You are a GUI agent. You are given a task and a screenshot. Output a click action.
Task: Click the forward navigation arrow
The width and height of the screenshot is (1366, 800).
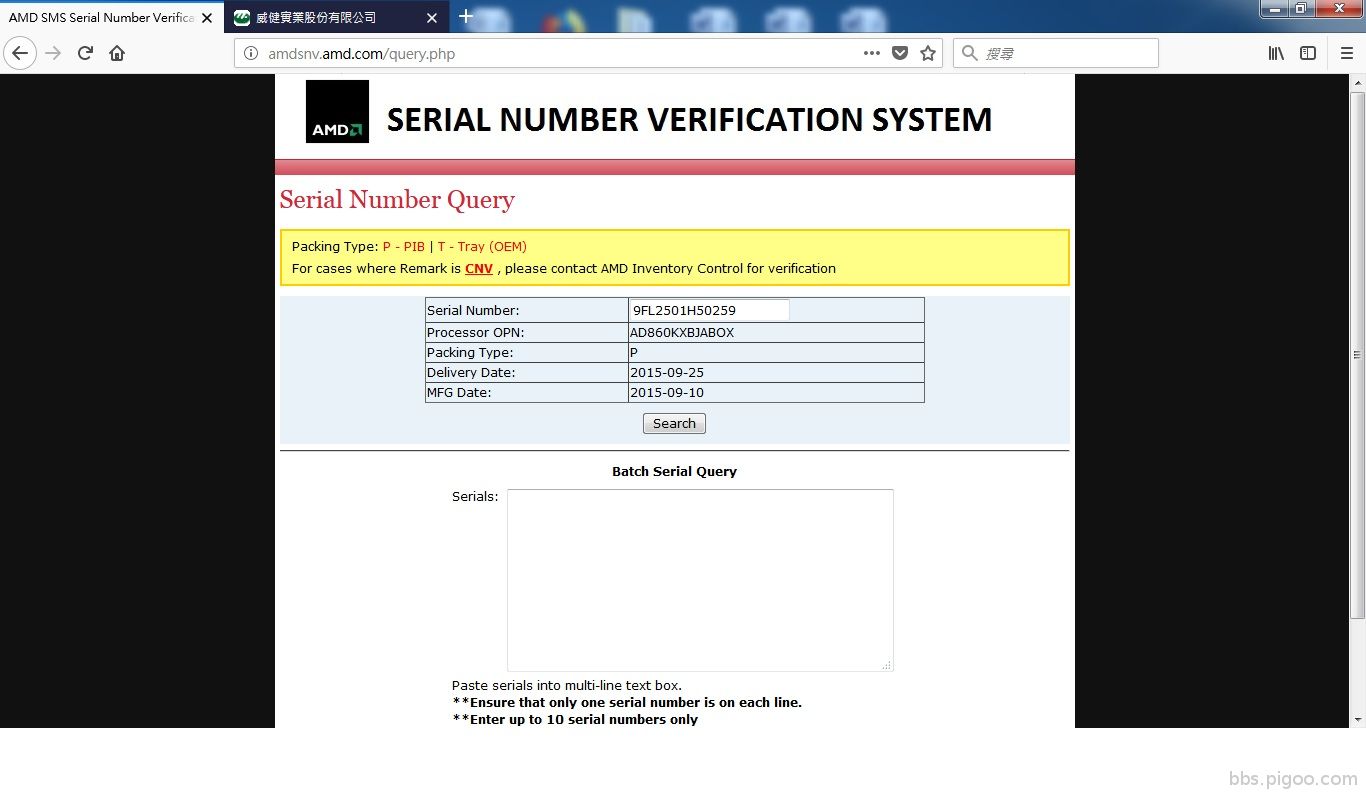53,53
